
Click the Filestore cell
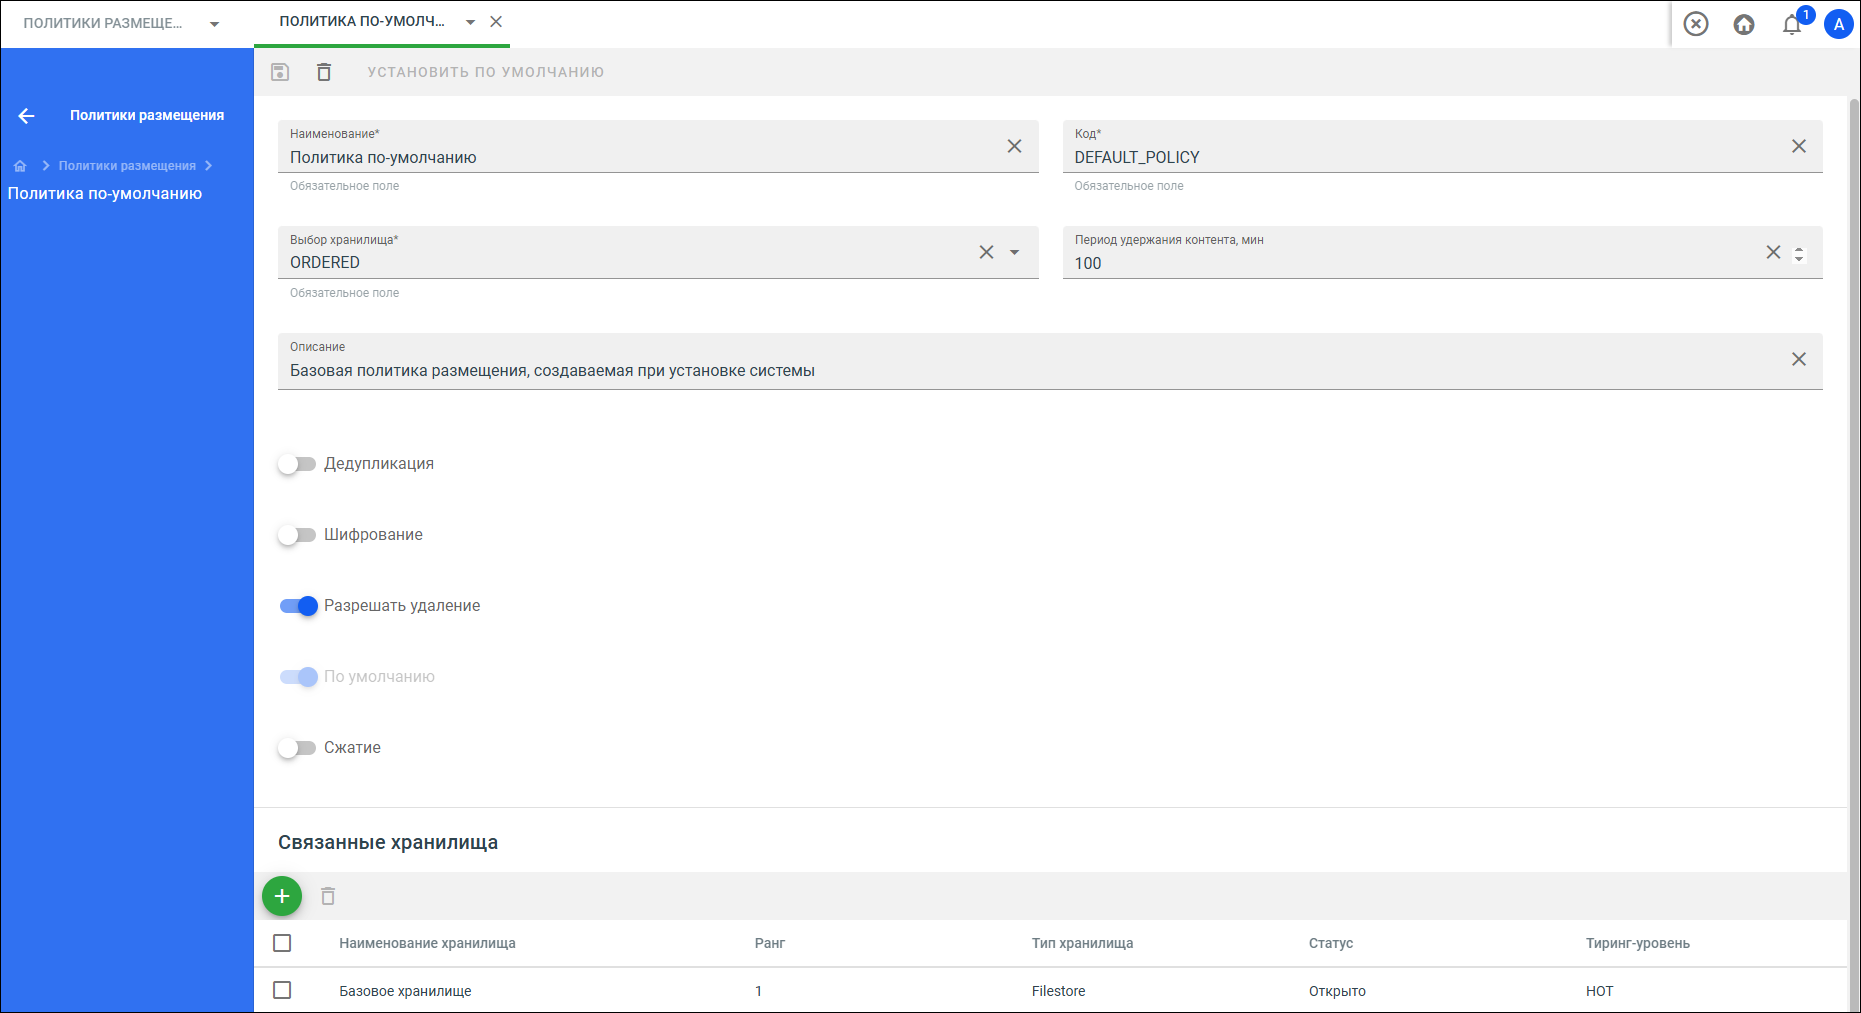tap(1059, 991)
